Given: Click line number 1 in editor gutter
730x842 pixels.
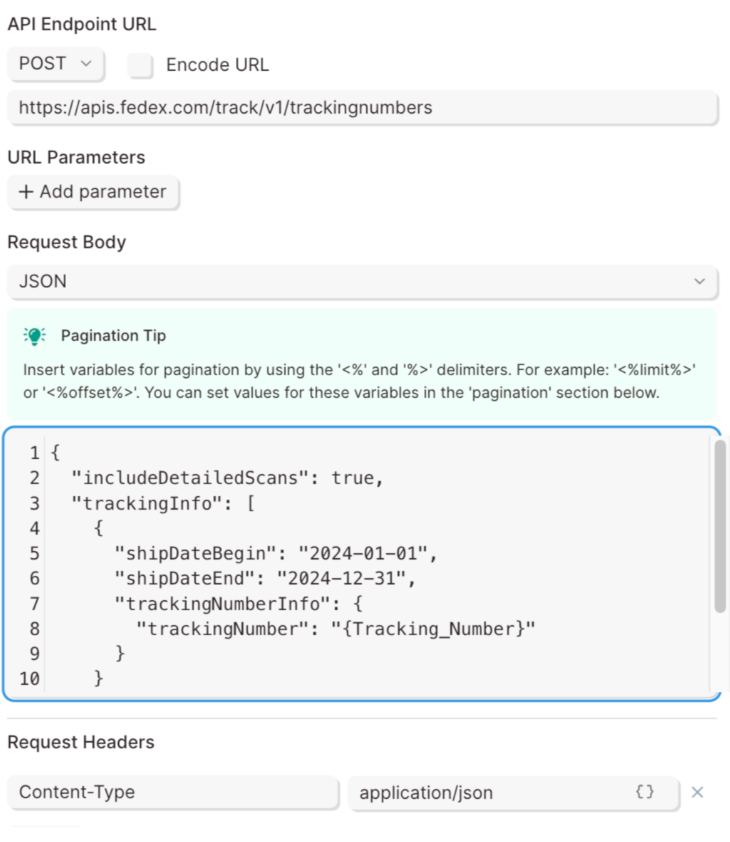Looking at the screenshot, I should (x=34, y=453).
